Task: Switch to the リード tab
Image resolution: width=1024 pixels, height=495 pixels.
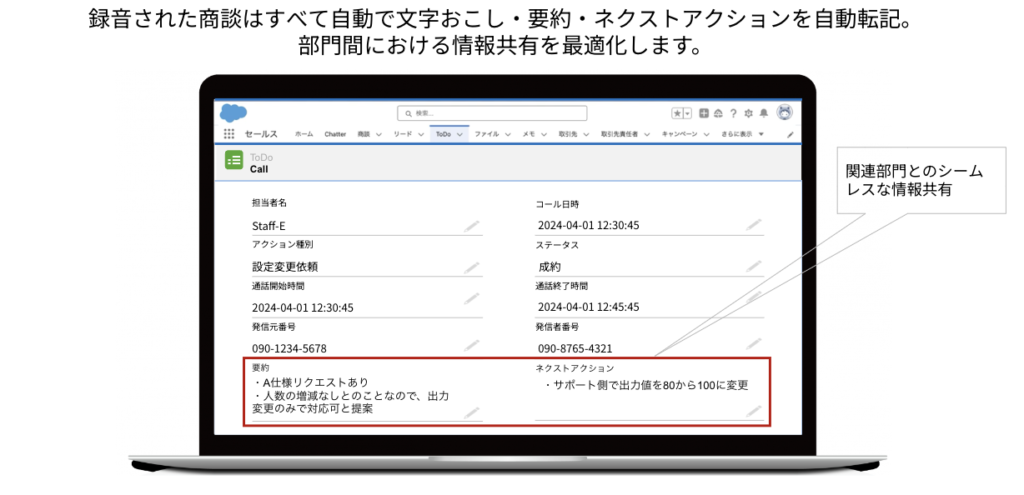Action: point(403,134)
